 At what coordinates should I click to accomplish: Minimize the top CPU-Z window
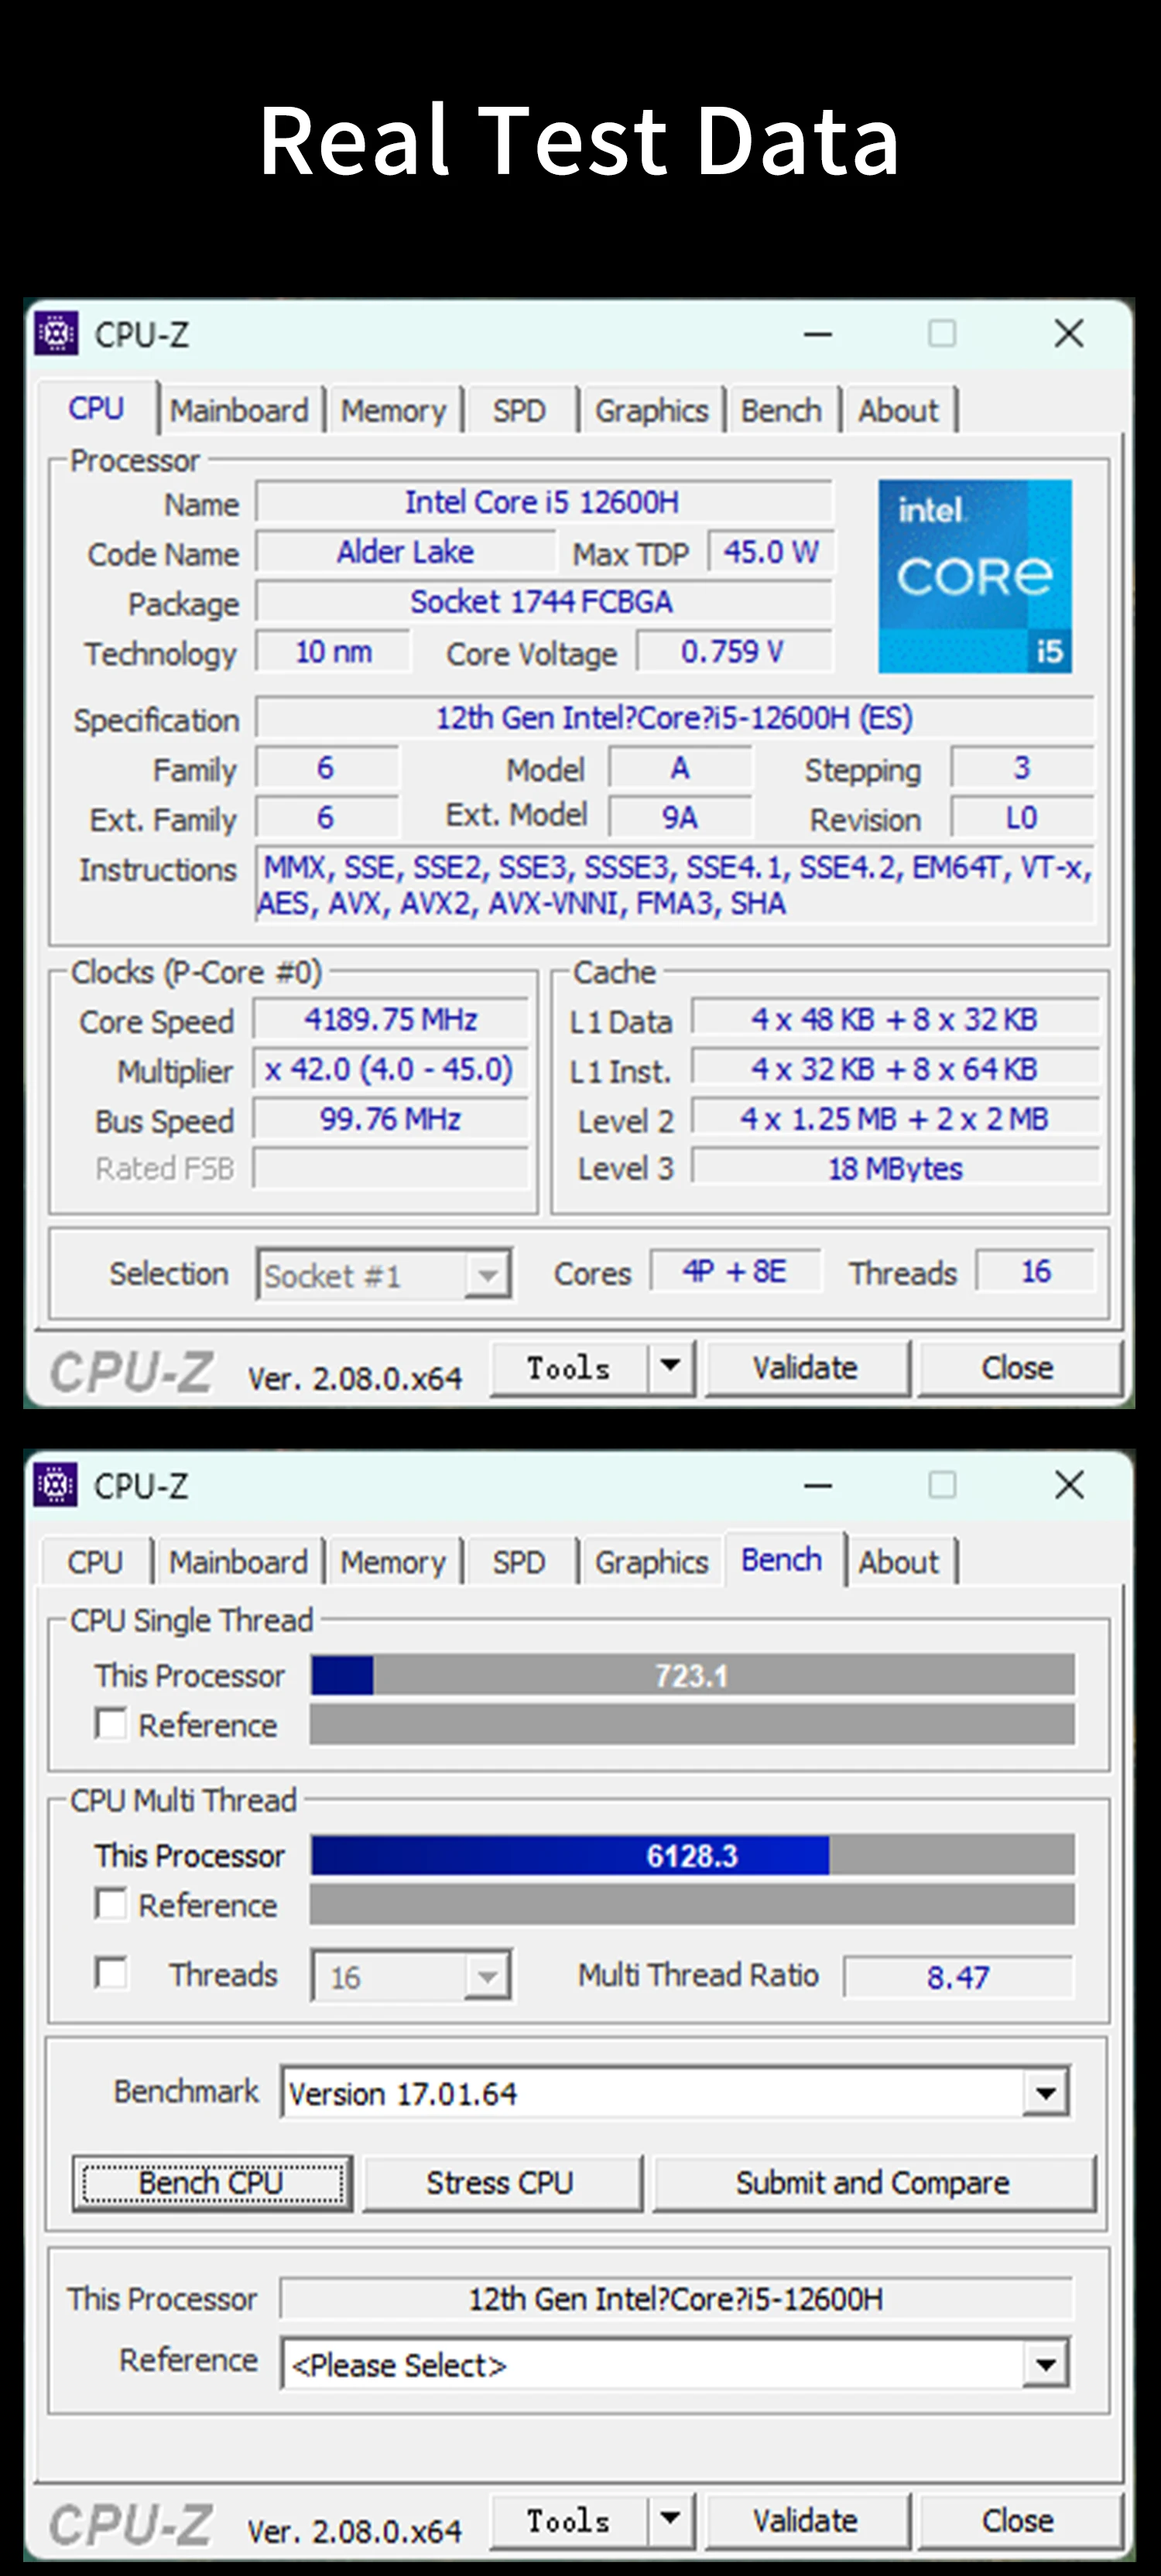coord(817,335)
